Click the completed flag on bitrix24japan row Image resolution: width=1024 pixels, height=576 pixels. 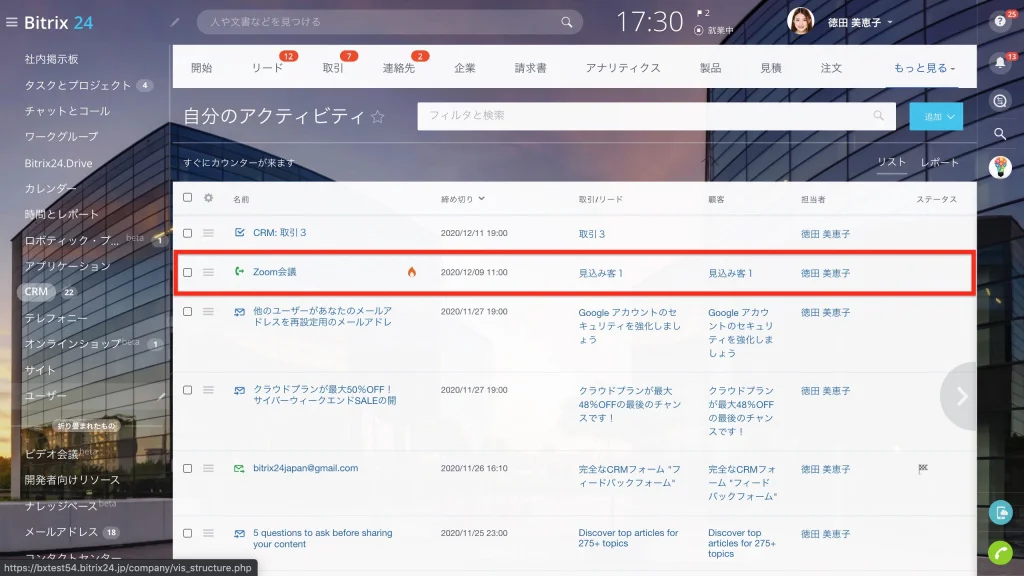[923, 468]
